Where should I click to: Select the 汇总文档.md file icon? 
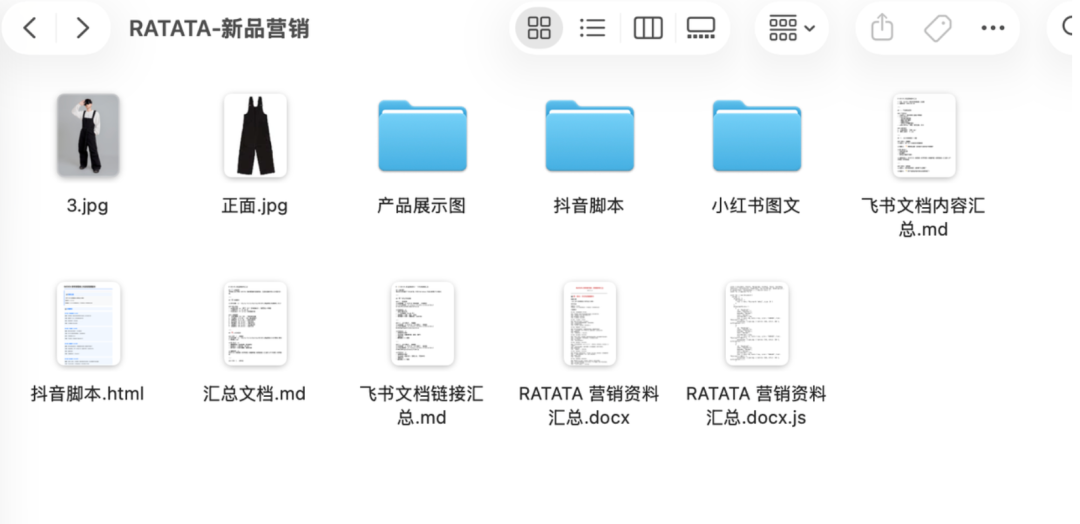pyautogui.click(x=256, y=324)
